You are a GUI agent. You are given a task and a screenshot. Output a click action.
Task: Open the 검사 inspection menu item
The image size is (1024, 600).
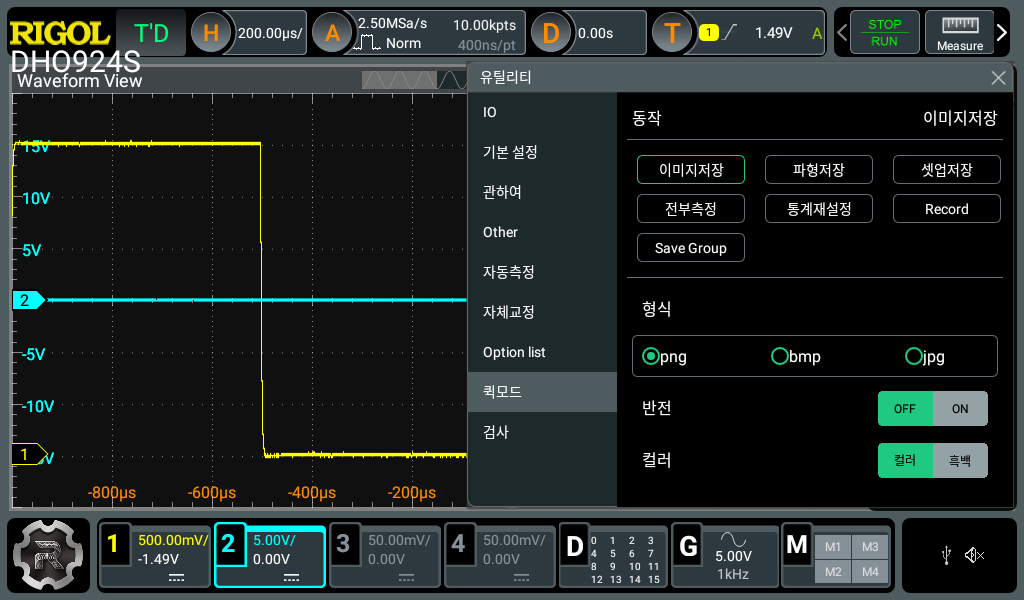[x=542, y=432]
